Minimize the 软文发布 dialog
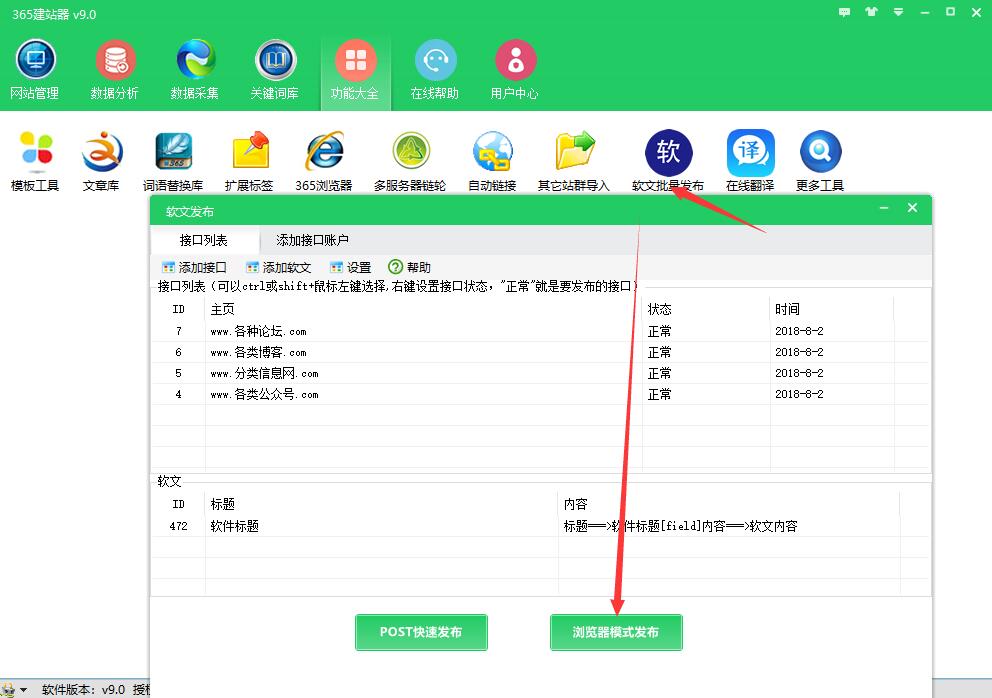 pos(884,208)
